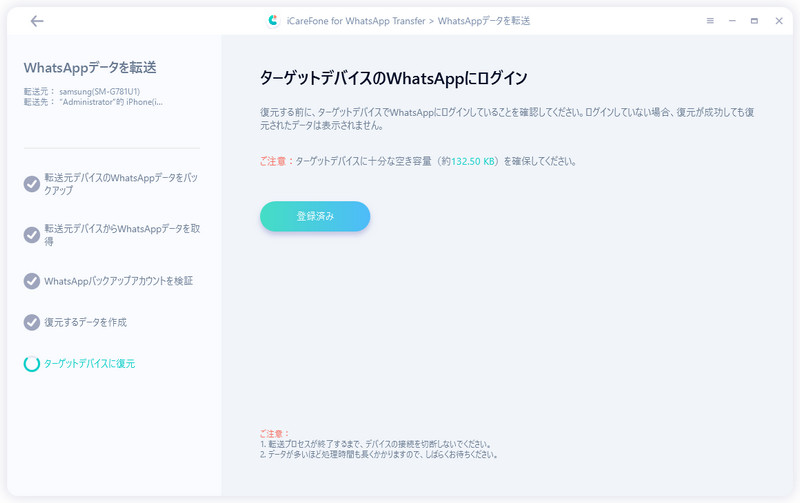Click checkmark beside 復元するデータを作成
800x503 pixels.
click(32, 322)
